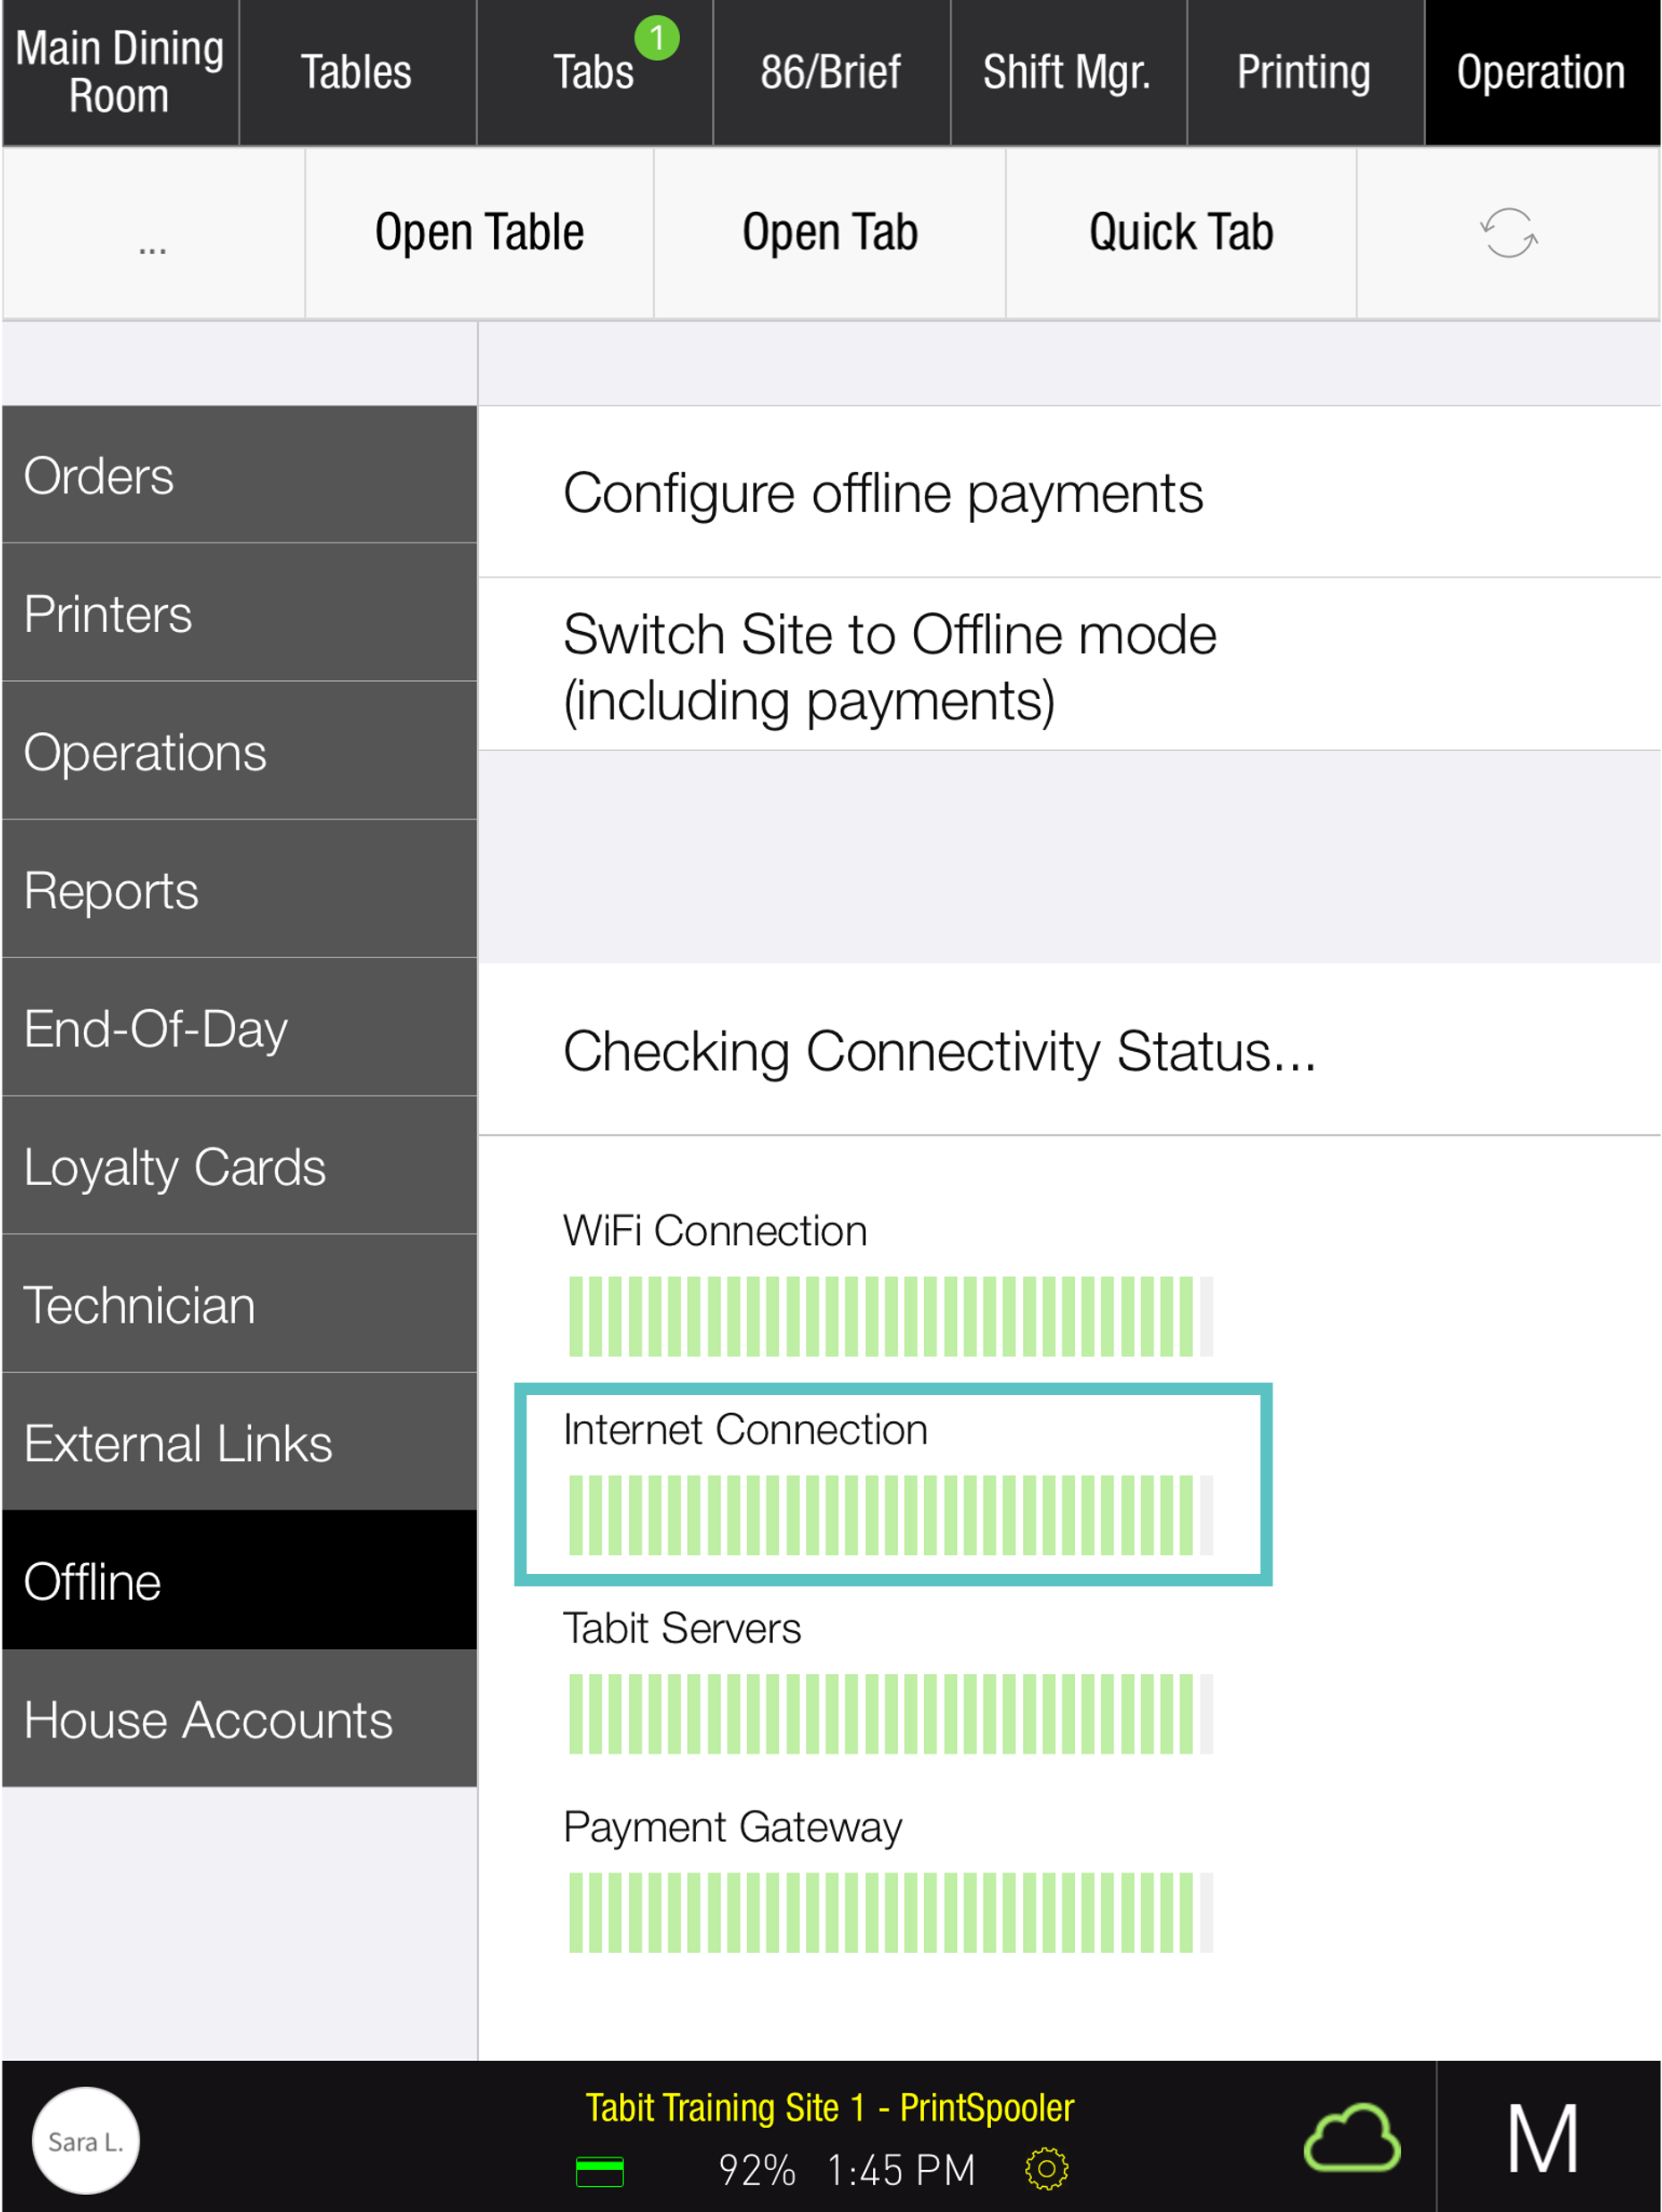The width and height of the screenshot is (1662, 2212).
Task: Open the yellow gear settings icon
Action: (1046, 2169)
